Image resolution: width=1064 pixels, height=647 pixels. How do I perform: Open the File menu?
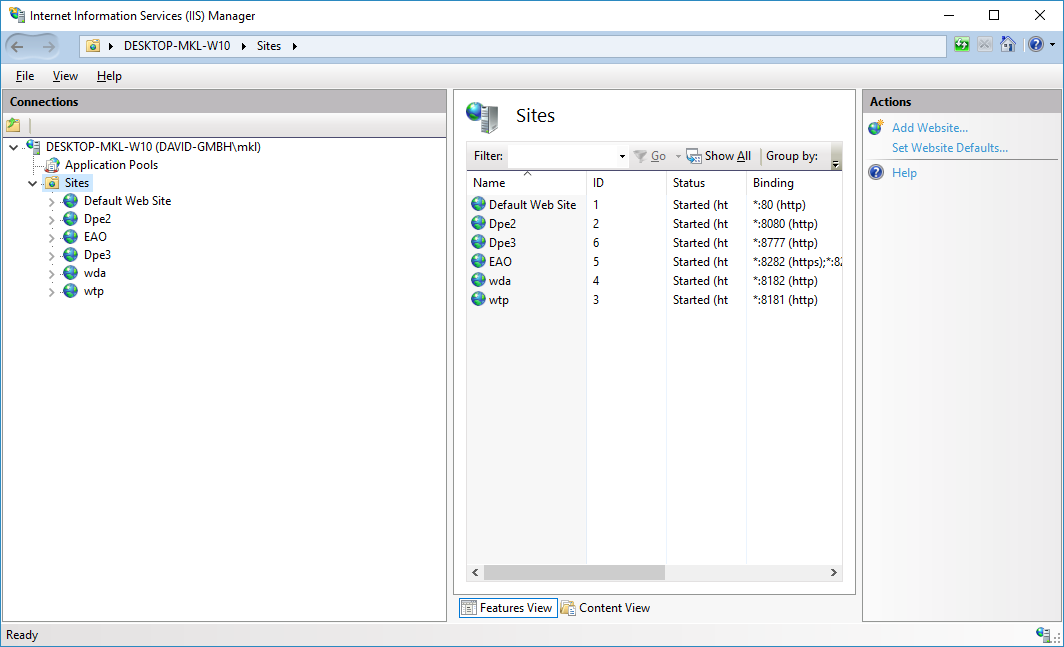pos(25,76)
